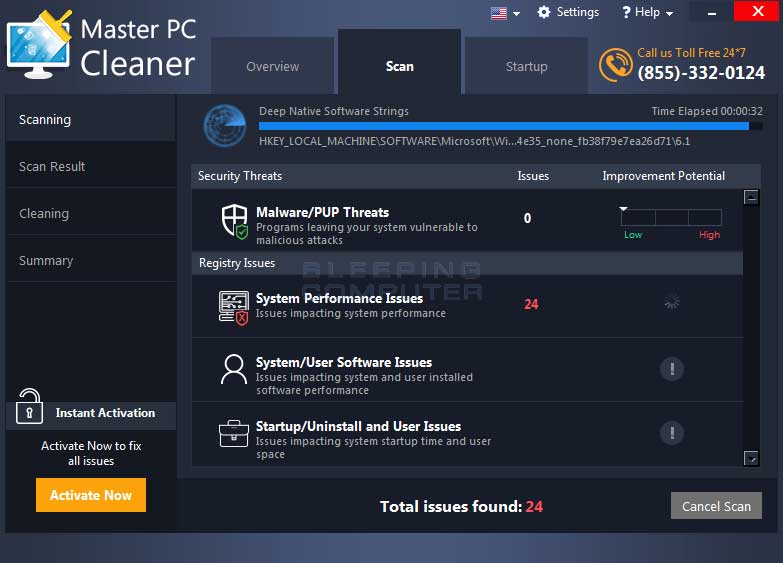Click the Help question mark icon
This screenshot has width=783, height=563.
[x=626, y=12]
